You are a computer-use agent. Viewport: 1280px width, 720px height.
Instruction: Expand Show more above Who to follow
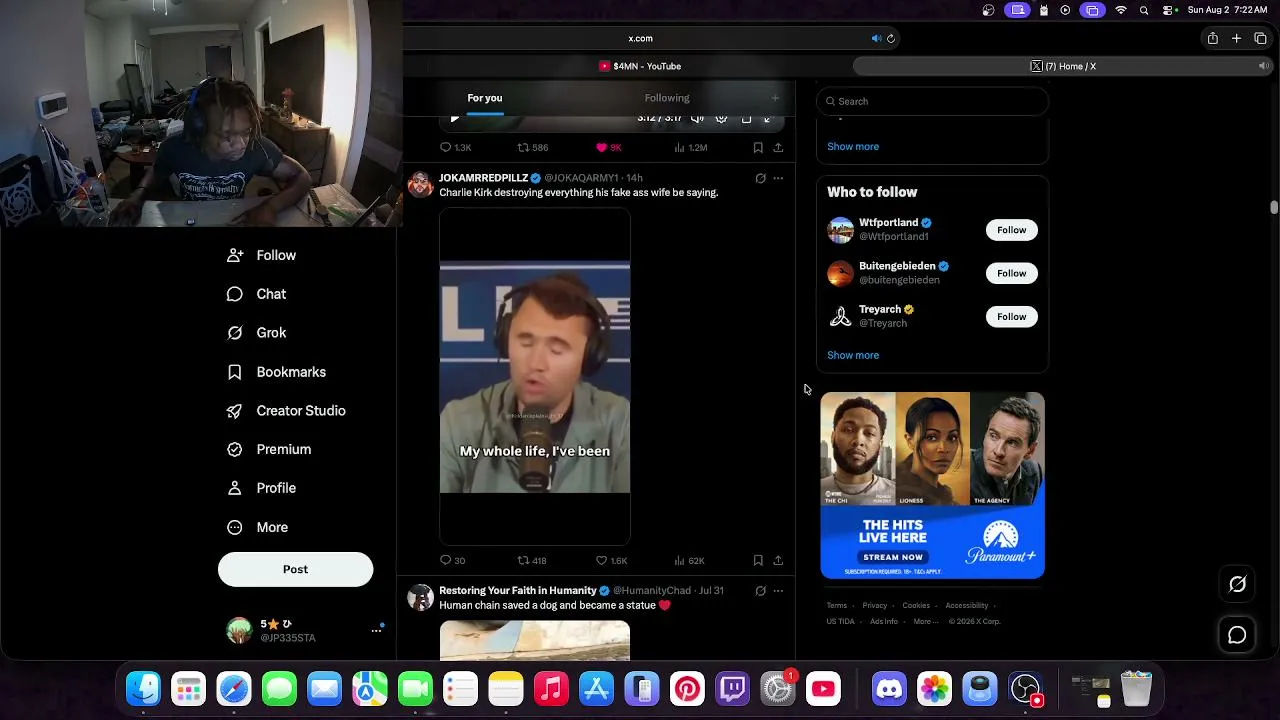pos(853,146)
